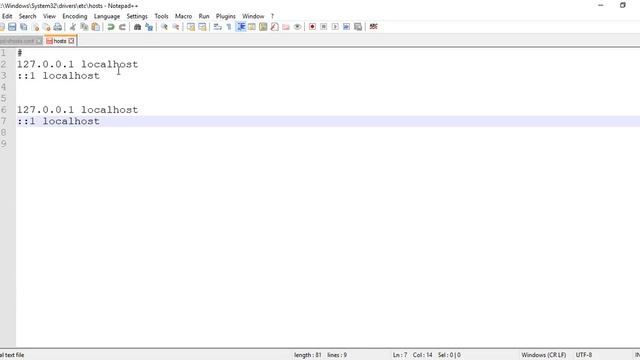Click the length : 81 status entry

point(308,355)
